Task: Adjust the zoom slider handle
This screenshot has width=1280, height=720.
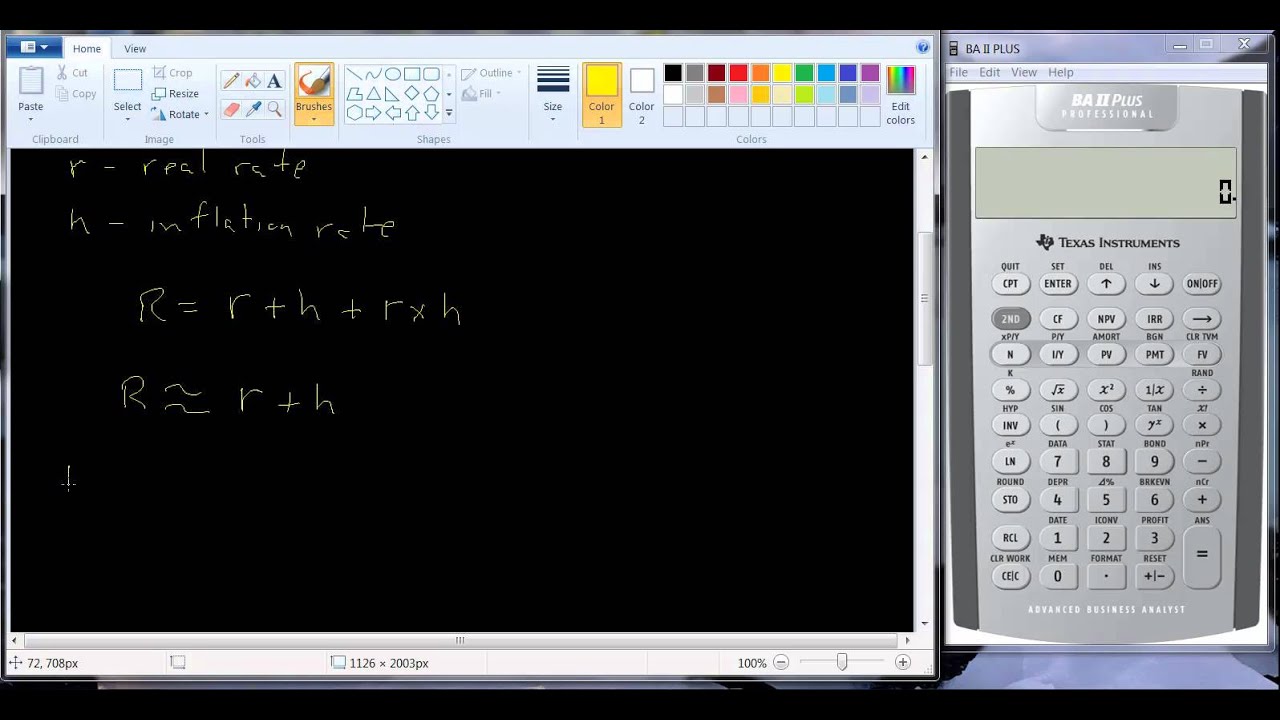Action: [842, 662]
